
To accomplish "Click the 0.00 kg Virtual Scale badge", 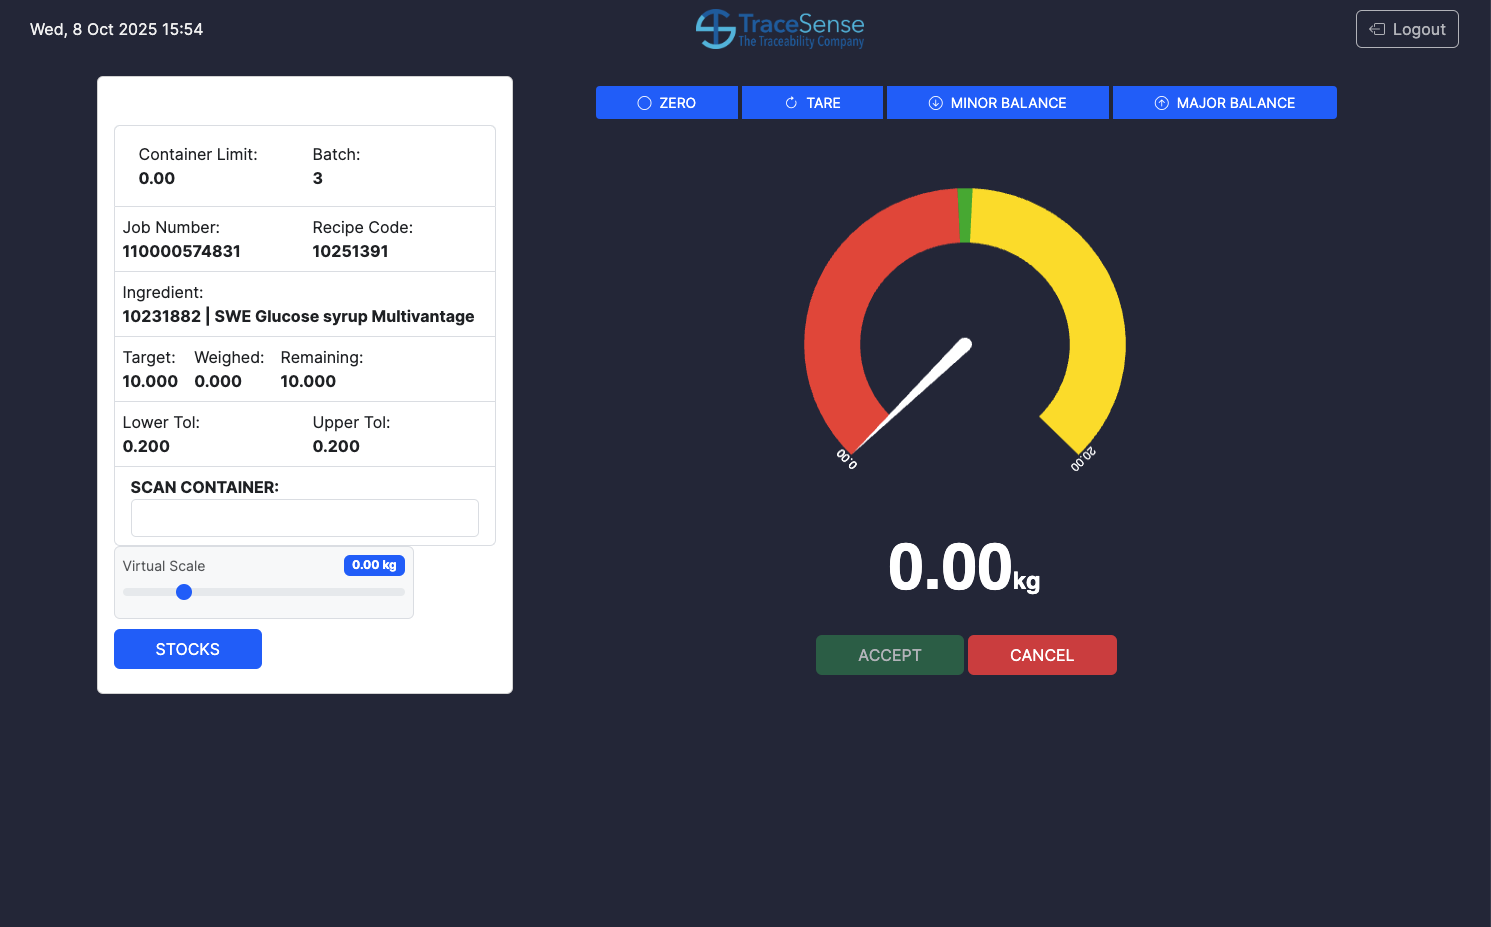I will point(374,565).
